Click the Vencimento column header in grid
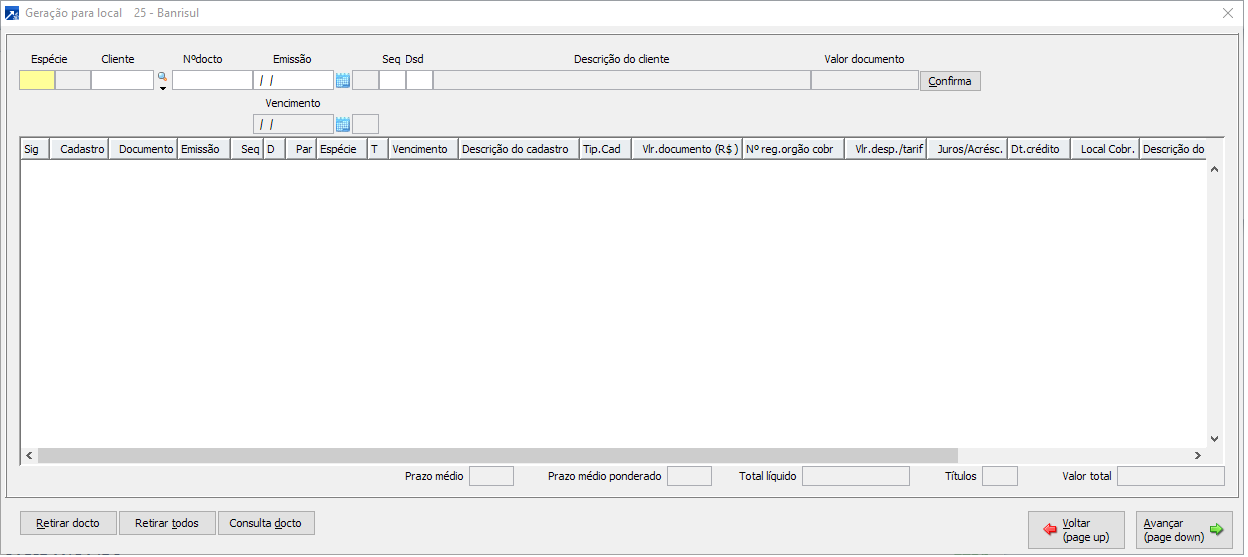This screenshot has height=557, width=1248. coord(423,149)
